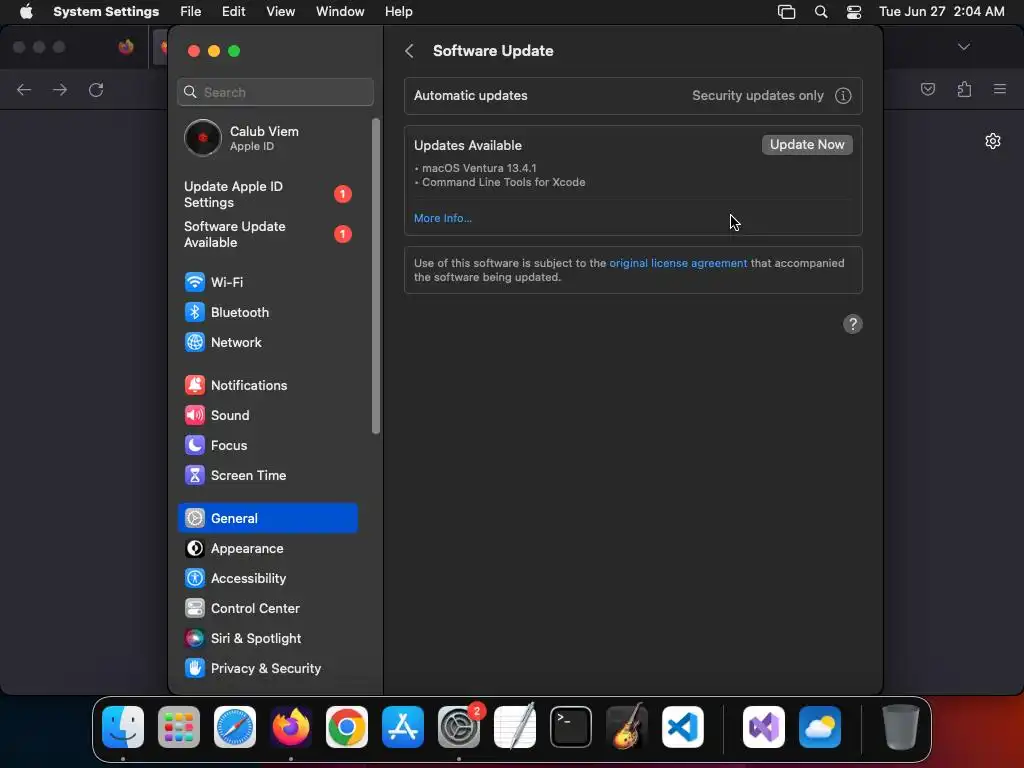Open Focus settings in sidebar
1024x768 pixels.
pos(268,445)
